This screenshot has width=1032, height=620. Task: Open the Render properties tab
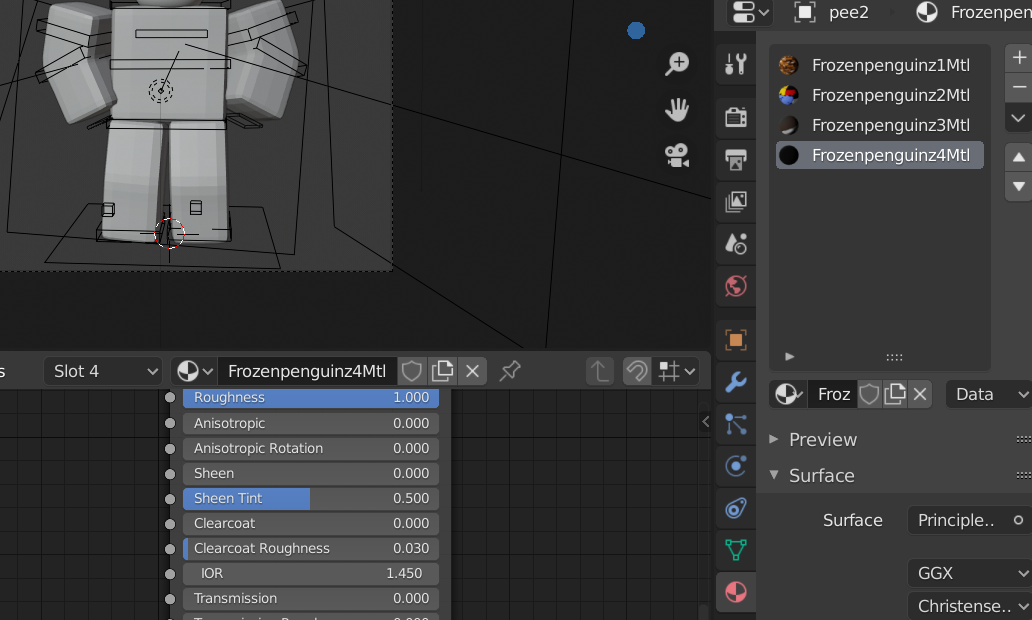point(736,117)
